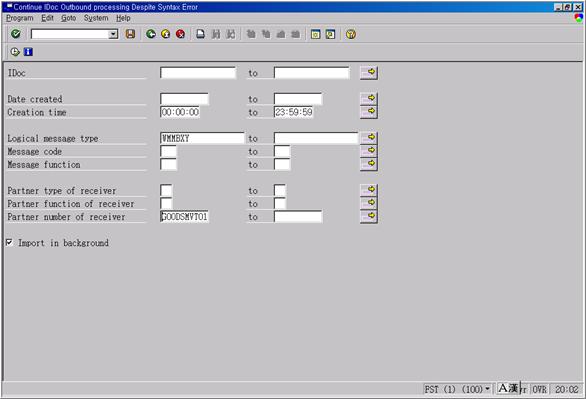Click the SAP logo icon at top right
This screenshot has width=586, height=399.
click(579, 18)
